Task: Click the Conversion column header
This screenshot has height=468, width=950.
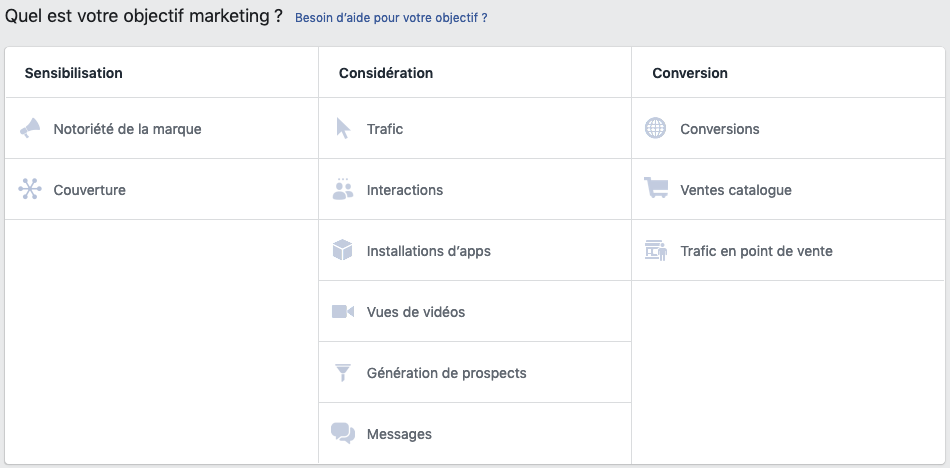Action: [690, 73]
